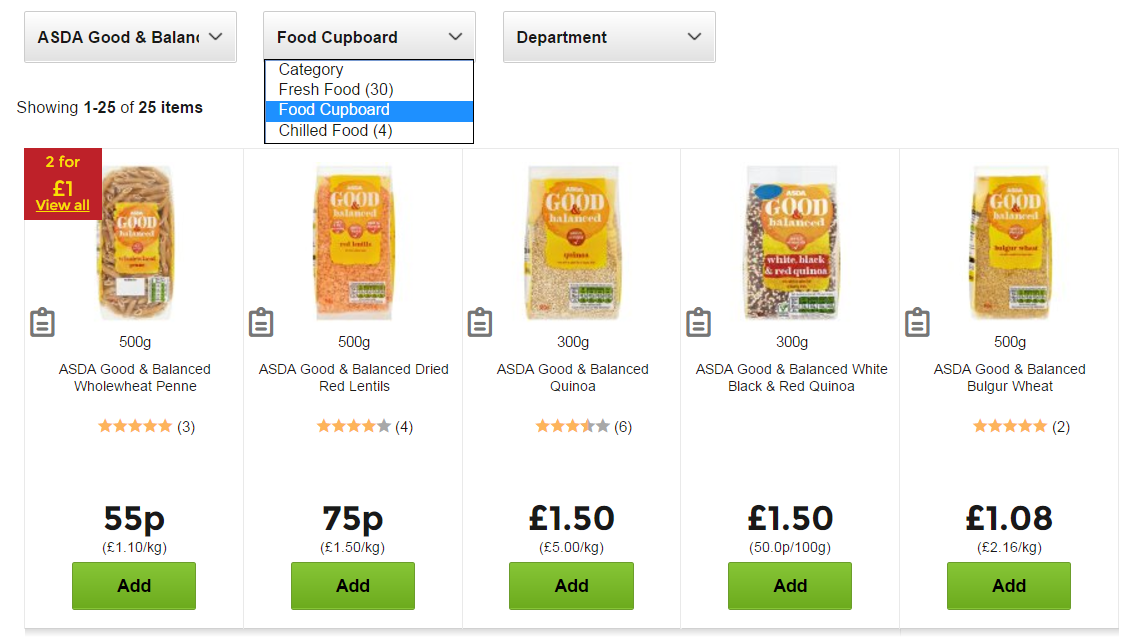
Task: Open the ASDA Good & Balanced dropdown
Action: point(129,37)
